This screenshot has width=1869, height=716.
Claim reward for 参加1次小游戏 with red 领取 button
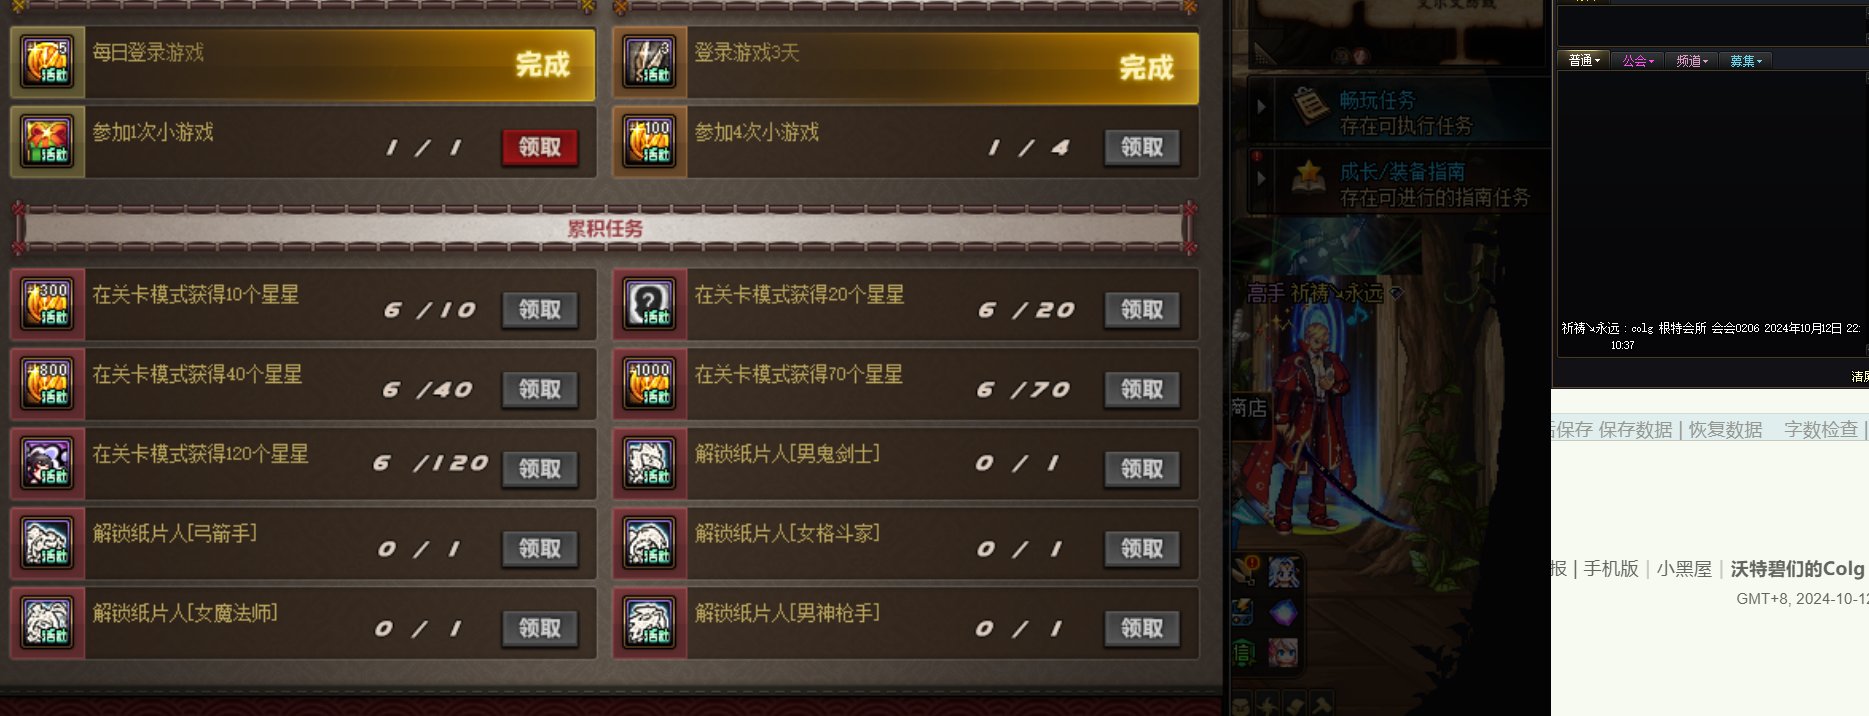pos(540,147)
